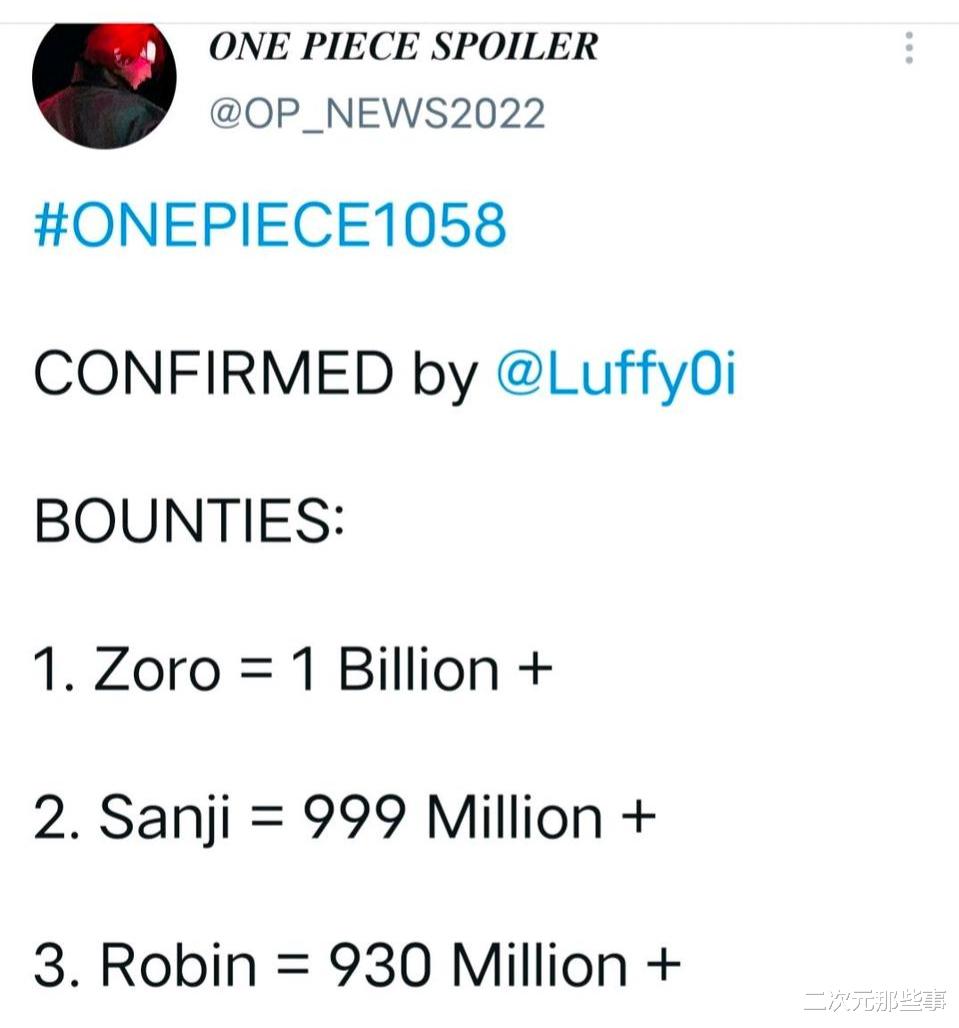Visit the @OP_NEWS2022 handle
The image size is (959, 1028).
tap(377, 113)
